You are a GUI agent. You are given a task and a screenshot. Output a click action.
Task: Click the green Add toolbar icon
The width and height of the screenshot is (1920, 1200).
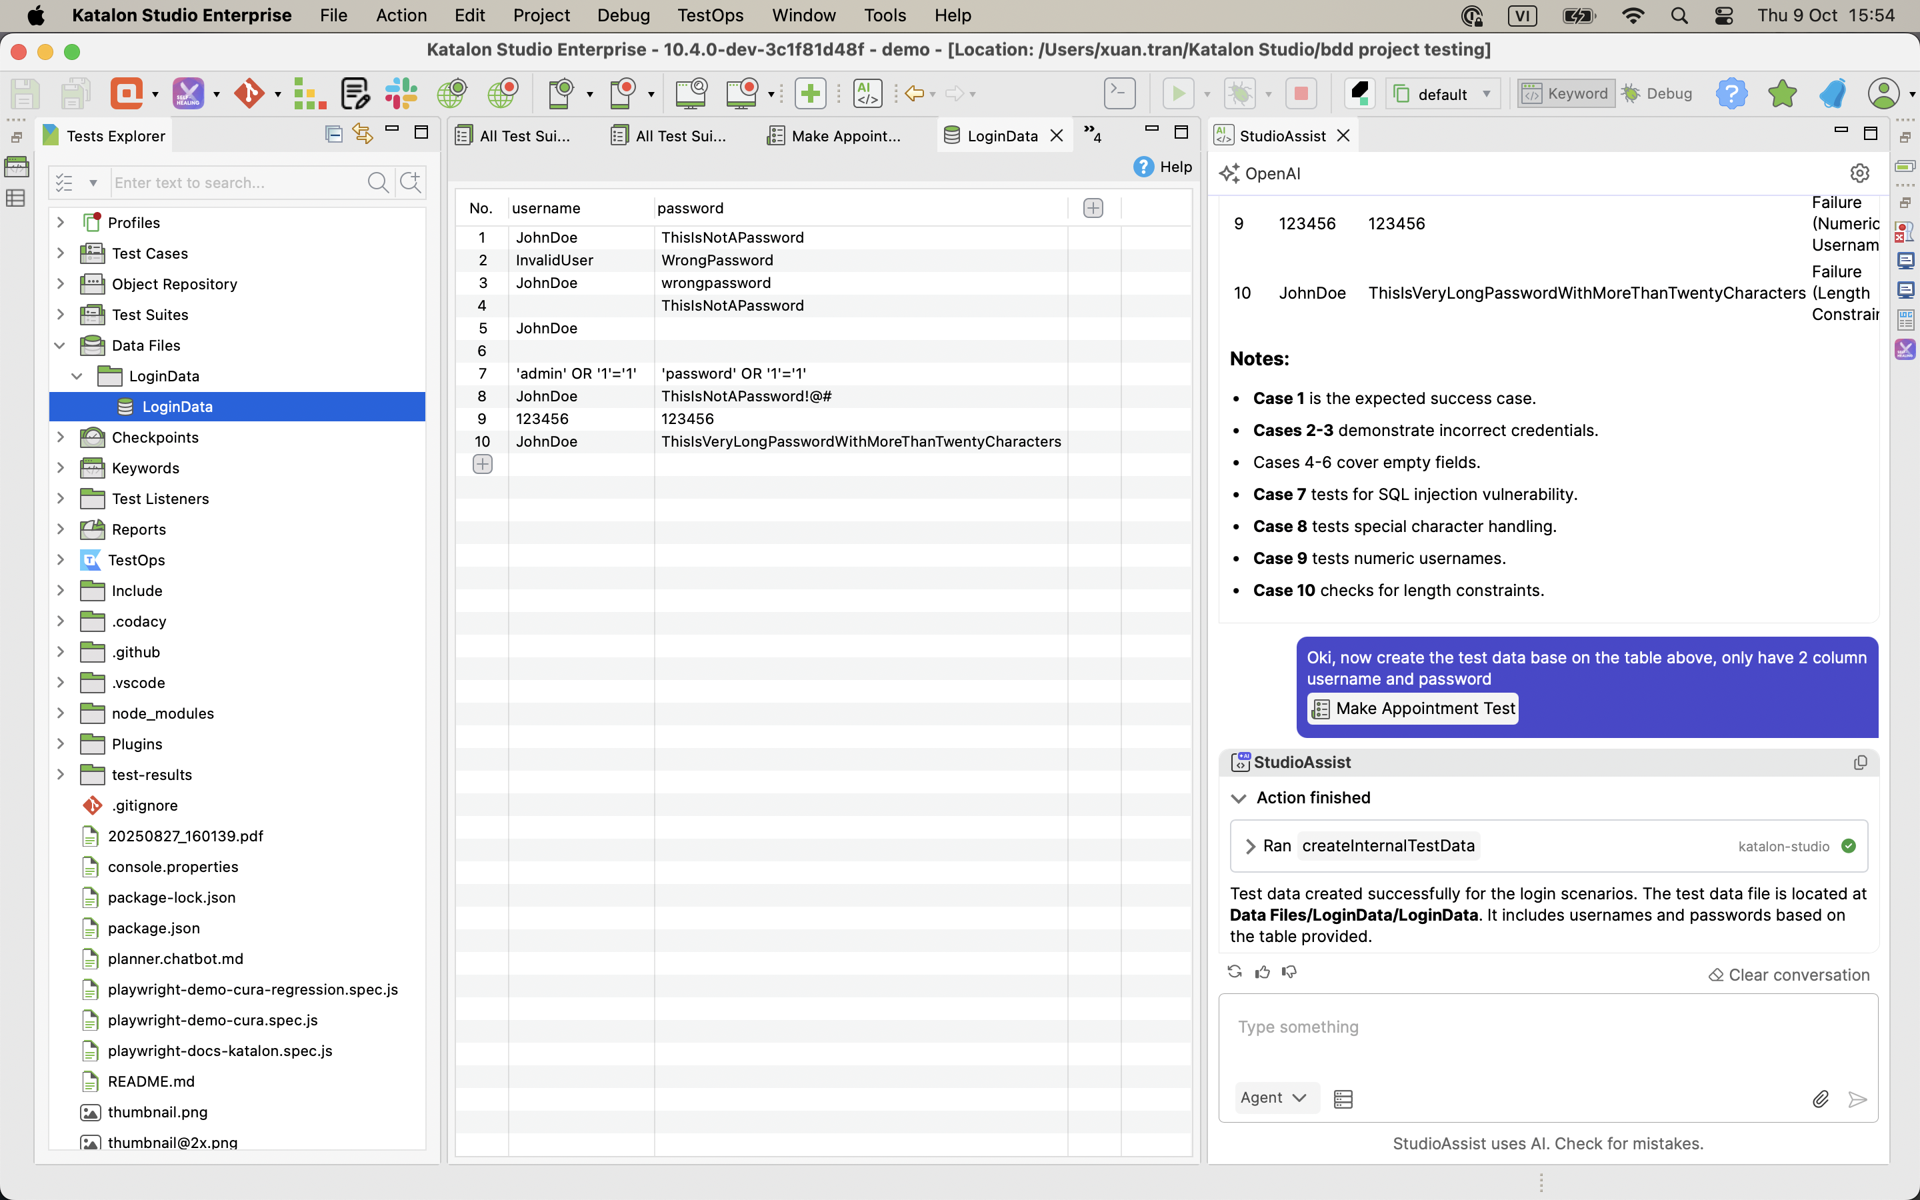(811, 93)
